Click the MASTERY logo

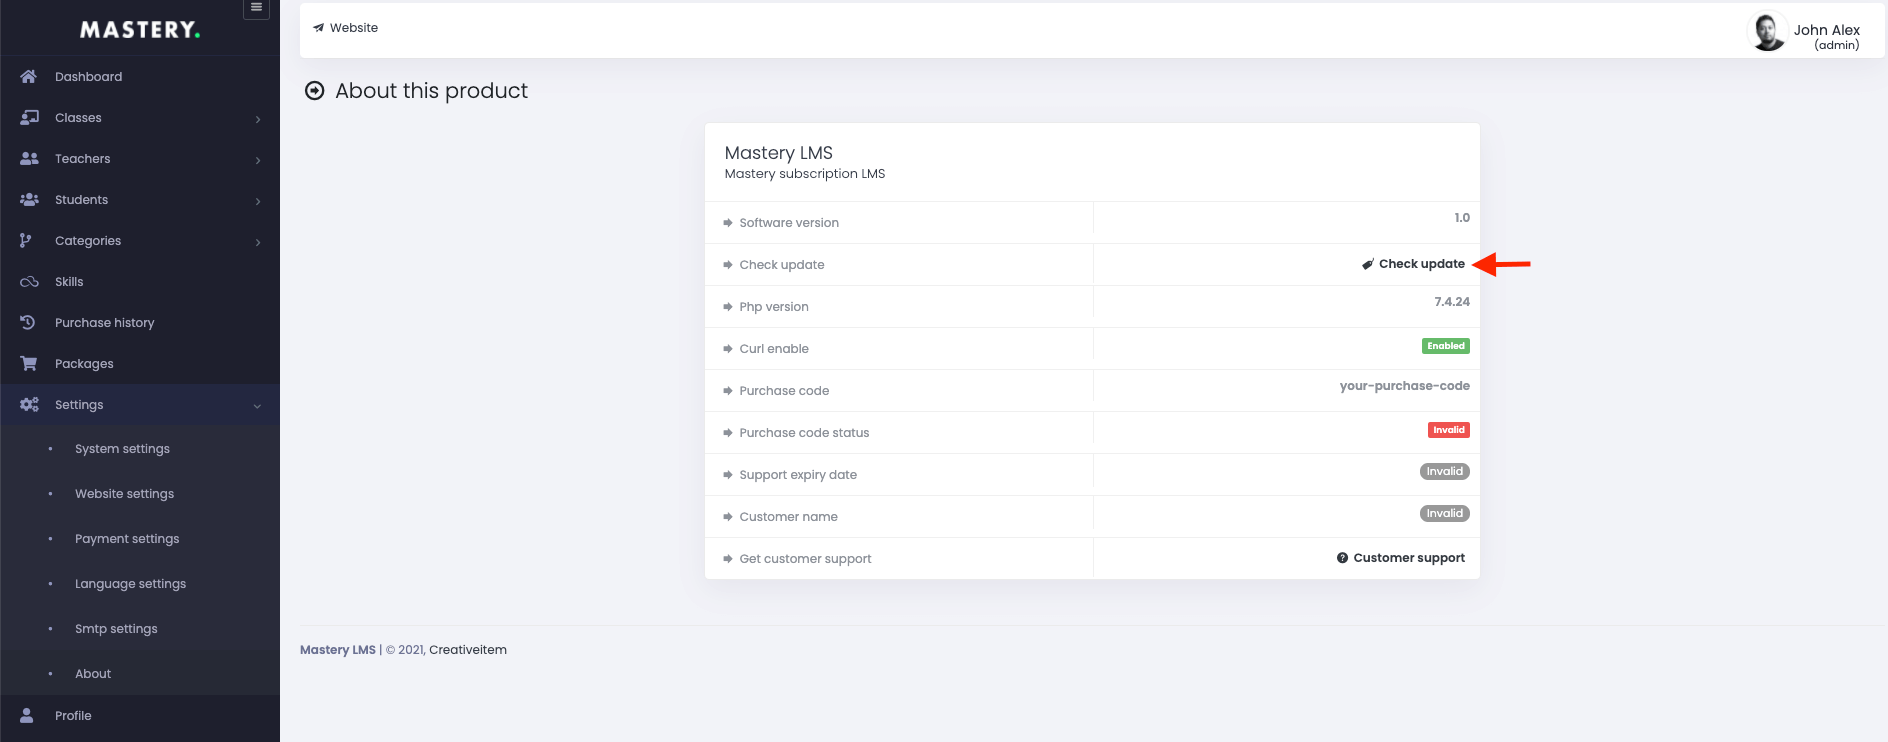pyautogui.click(x=140, y=30)
